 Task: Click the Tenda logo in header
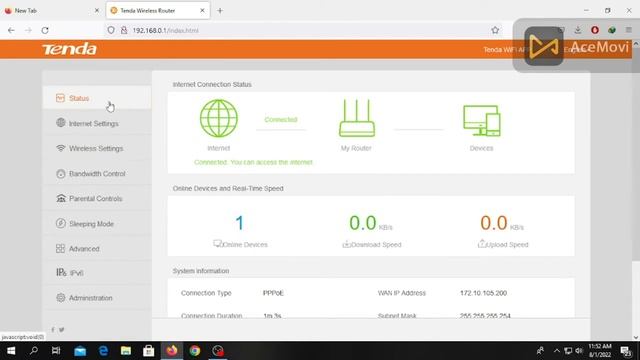[x=69, y=49]
